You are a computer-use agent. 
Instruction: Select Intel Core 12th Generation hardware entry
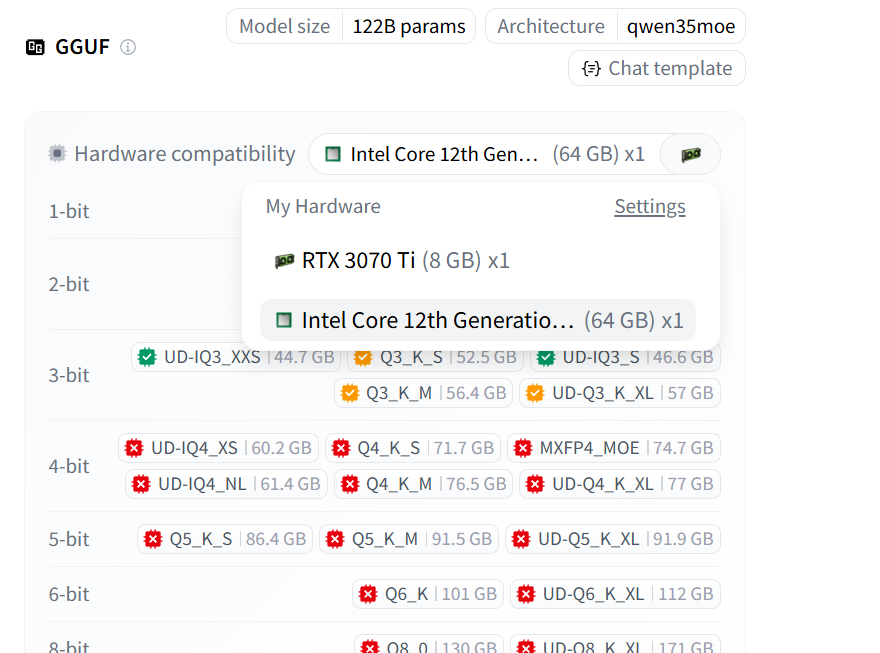tap(478, 320)
